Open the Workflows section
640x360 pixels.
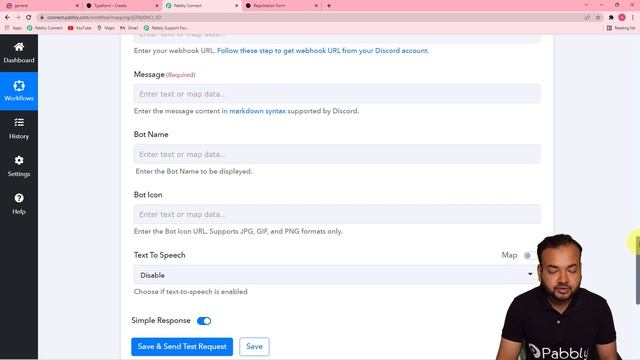[19, 91]
